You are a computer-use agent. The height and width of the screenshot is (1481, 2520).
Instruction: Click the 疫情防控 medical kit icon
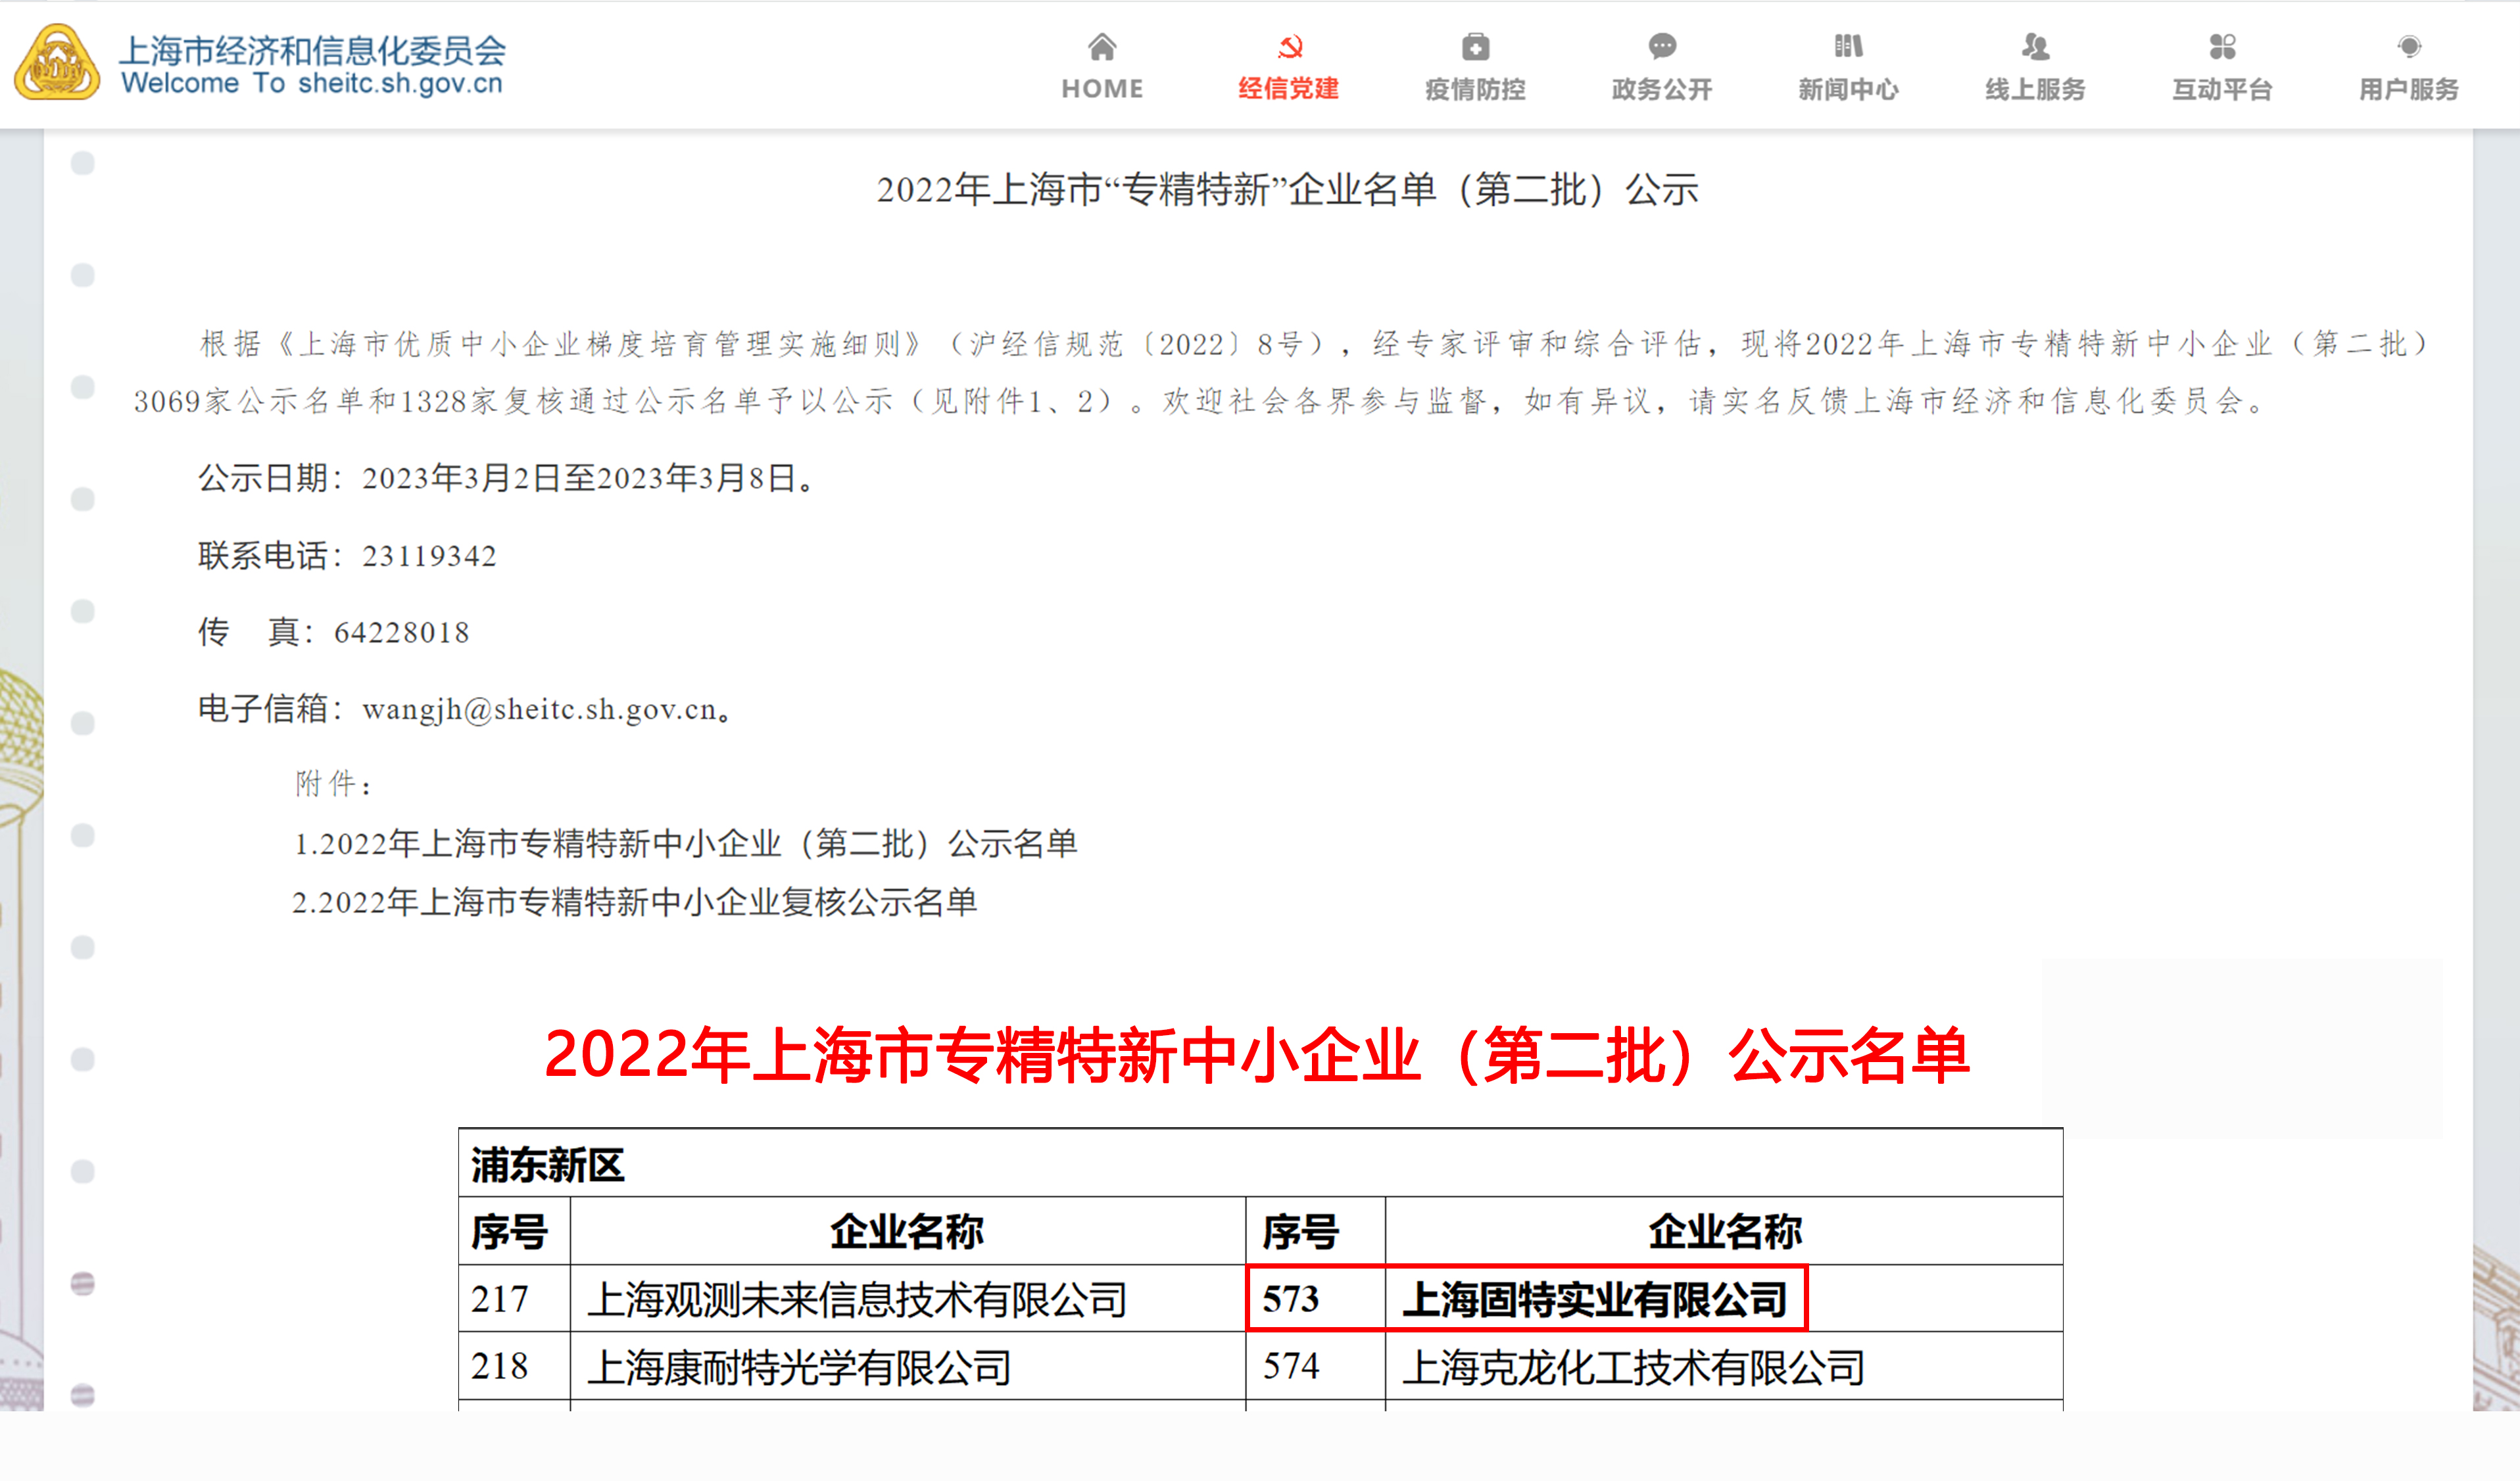pos(1475,46)
